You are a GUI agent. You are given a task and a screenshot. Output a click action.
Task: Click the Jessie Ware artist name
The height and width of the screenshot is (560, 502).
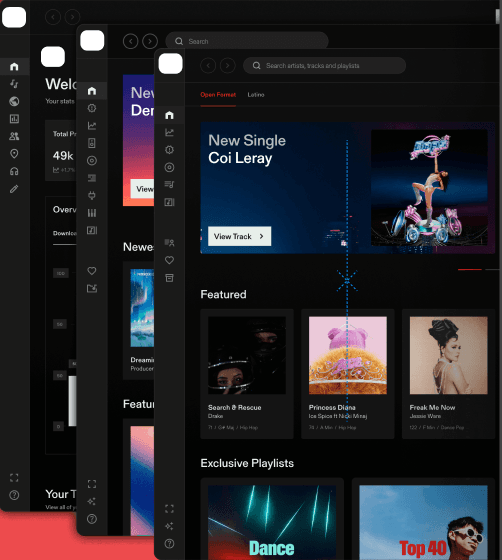pos(425,416)
